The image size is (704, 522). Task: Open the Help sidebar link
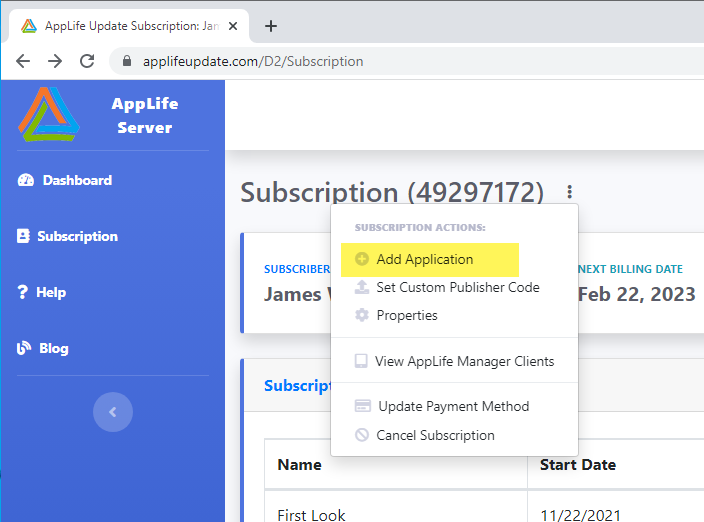(42, 292)
